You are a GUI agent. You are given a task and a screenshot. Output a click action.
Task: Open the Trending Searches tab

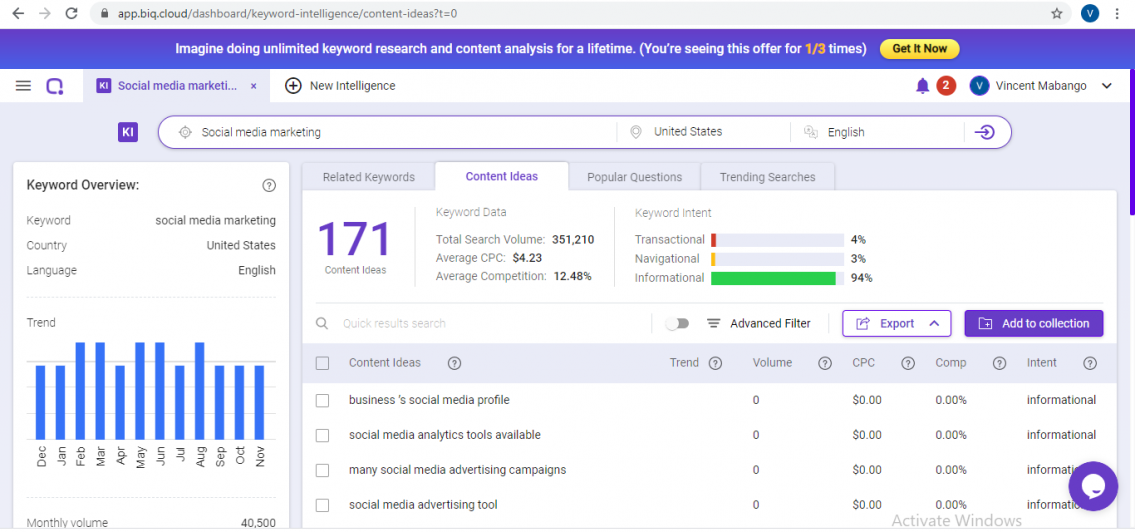(x=767, y=177)
